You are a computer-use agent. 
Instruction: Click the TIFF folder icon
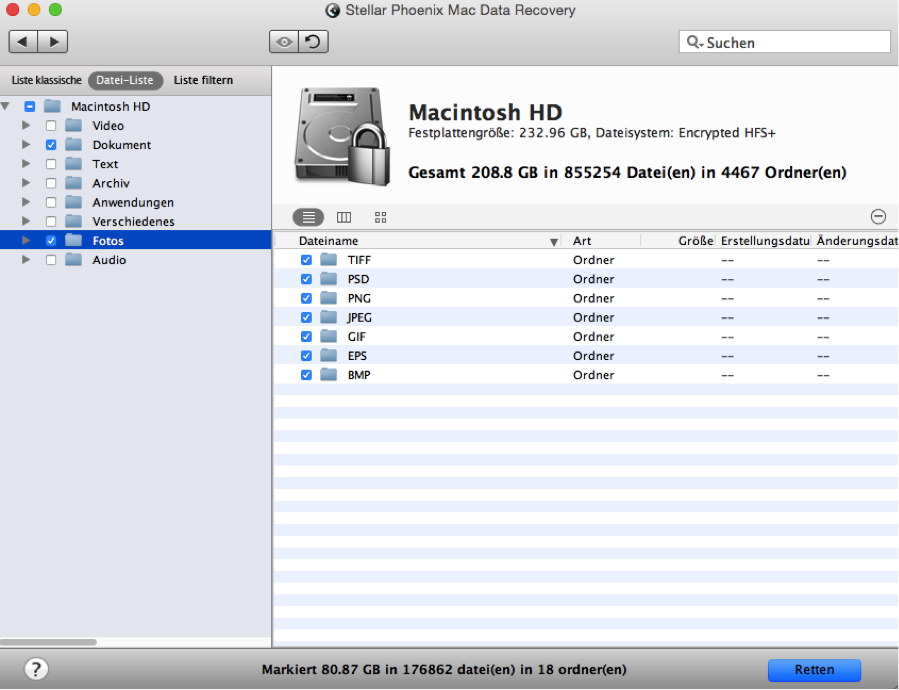pos(329,260)
